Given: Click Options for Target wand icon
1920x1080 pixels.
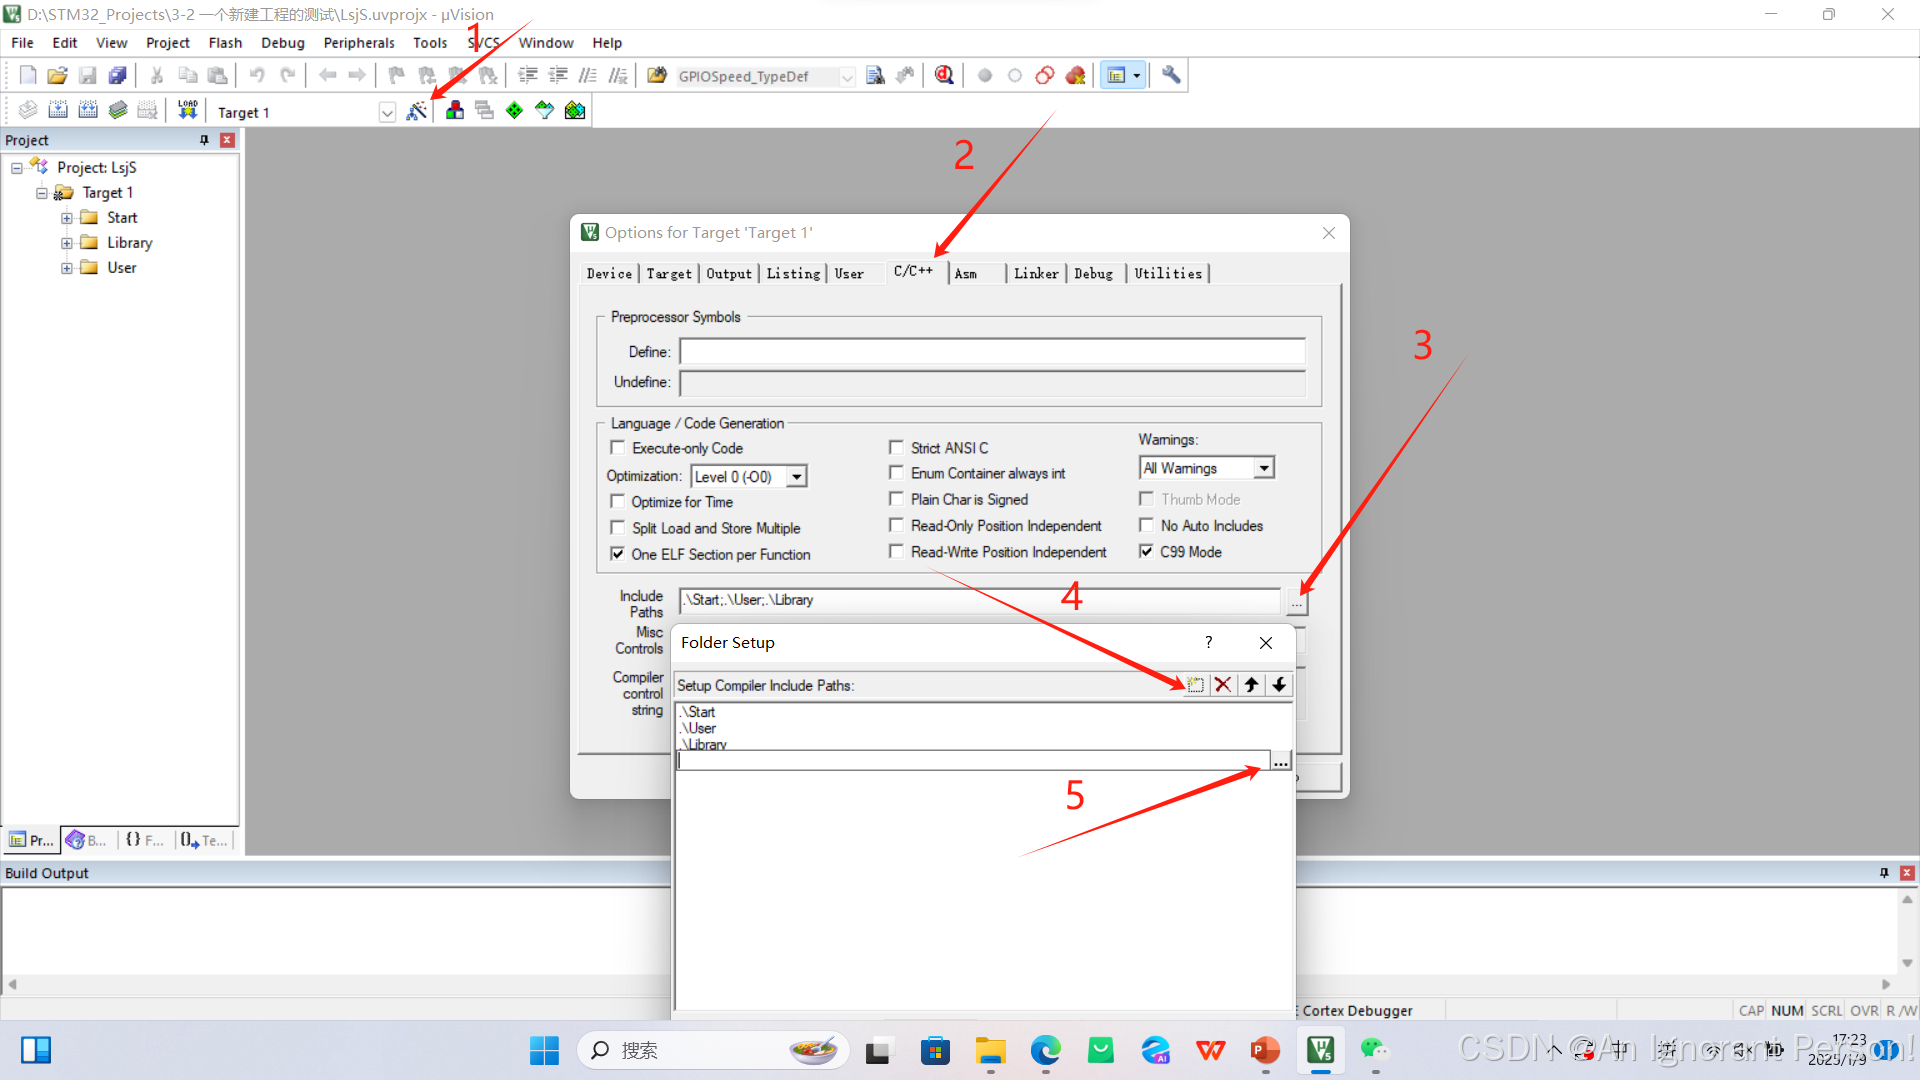Looking at the screenshot, I should coord(416,111).
